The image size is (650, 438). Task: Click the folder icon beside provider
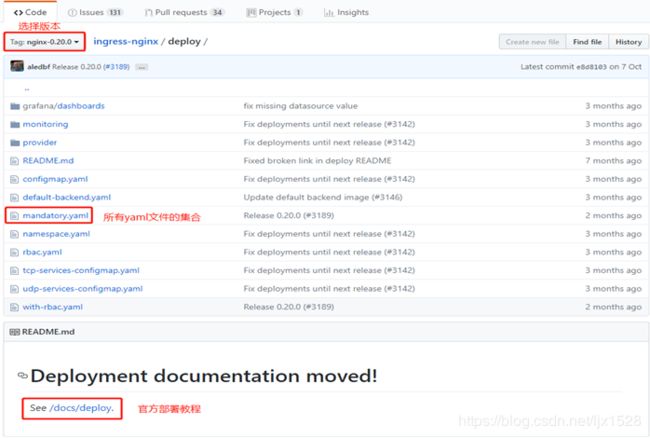click(15, 143)
